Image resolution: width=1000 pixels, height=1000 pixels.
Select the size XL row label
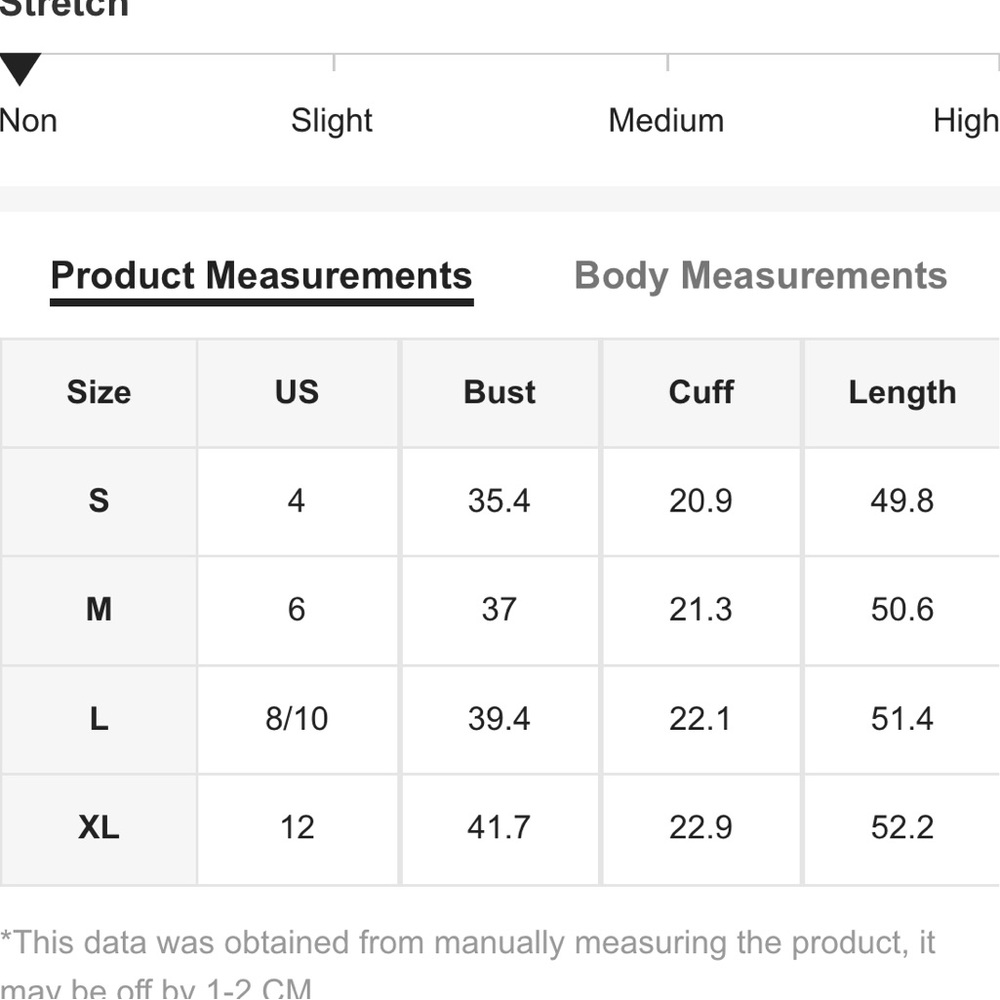[x=99, y=827]
